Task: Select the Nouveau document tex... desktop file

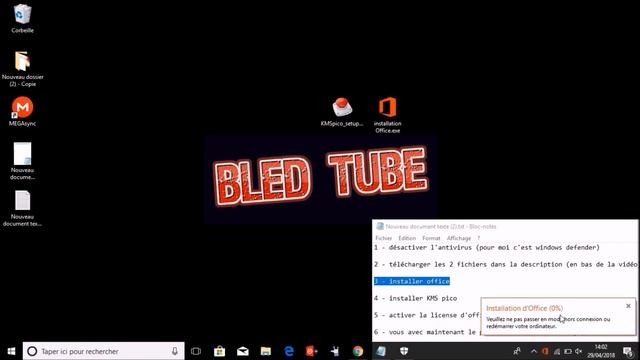Action: click(x=22, y=208)
